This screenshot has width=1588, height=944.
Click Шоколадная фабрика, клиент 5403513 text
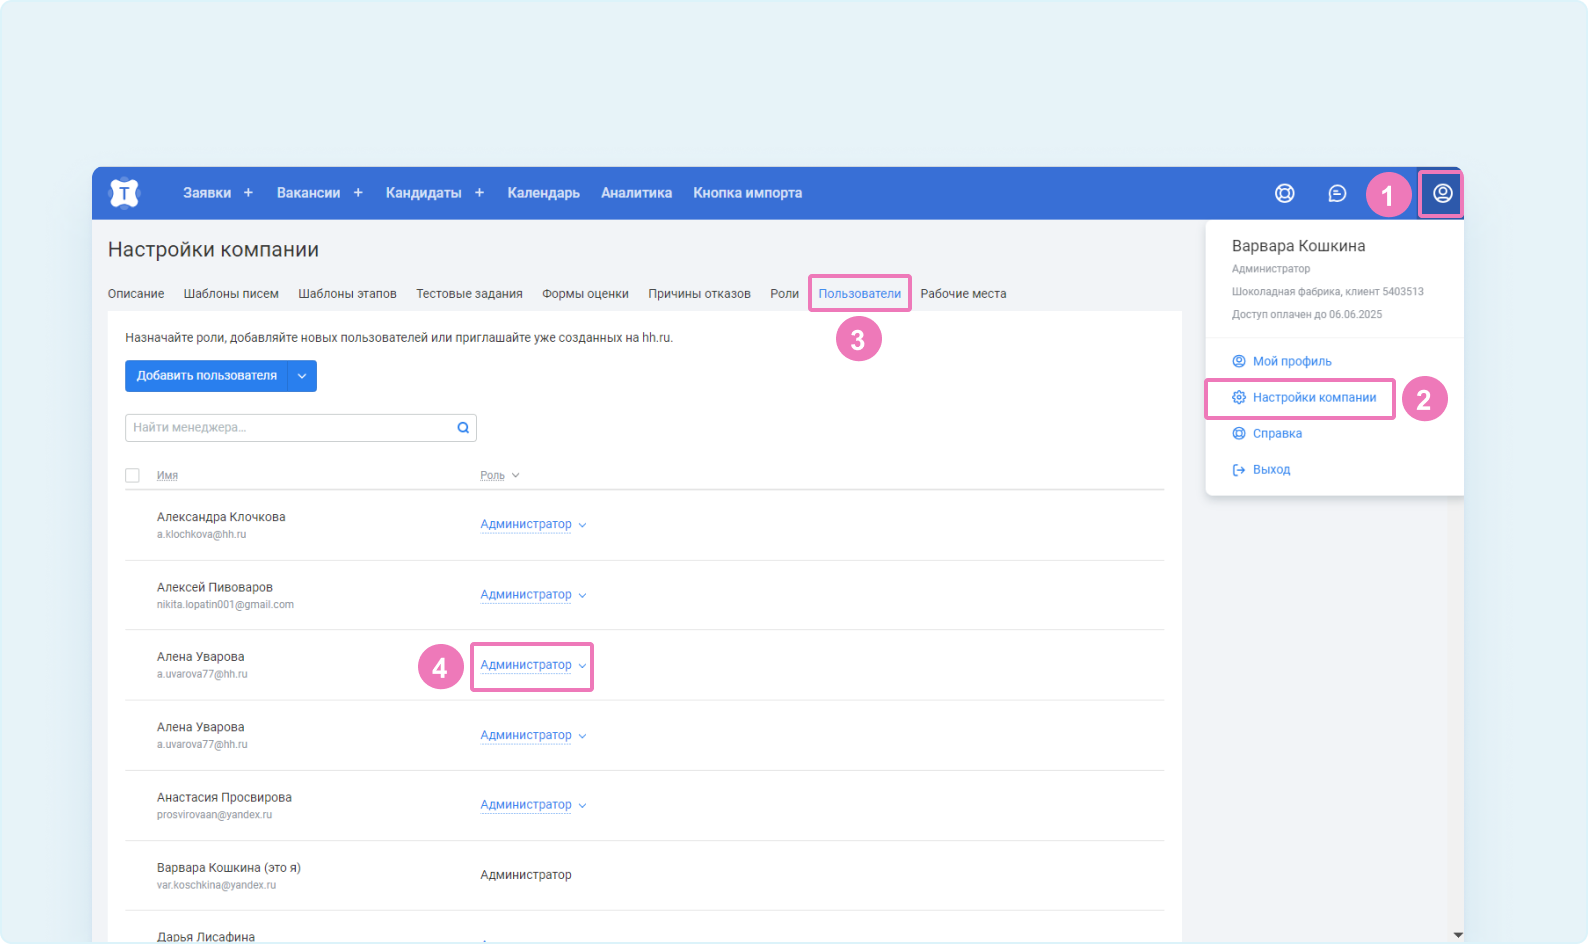pyautogui.click(x=1328, y=292)
